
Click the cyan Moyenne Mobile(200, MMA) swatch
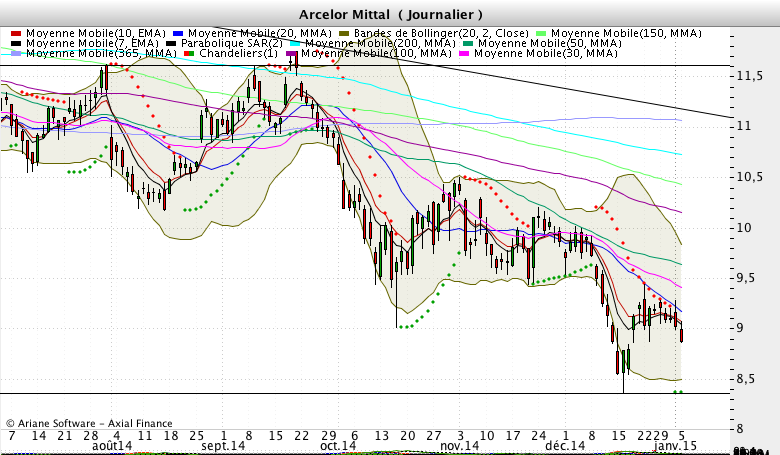click(x=295, y=44)
